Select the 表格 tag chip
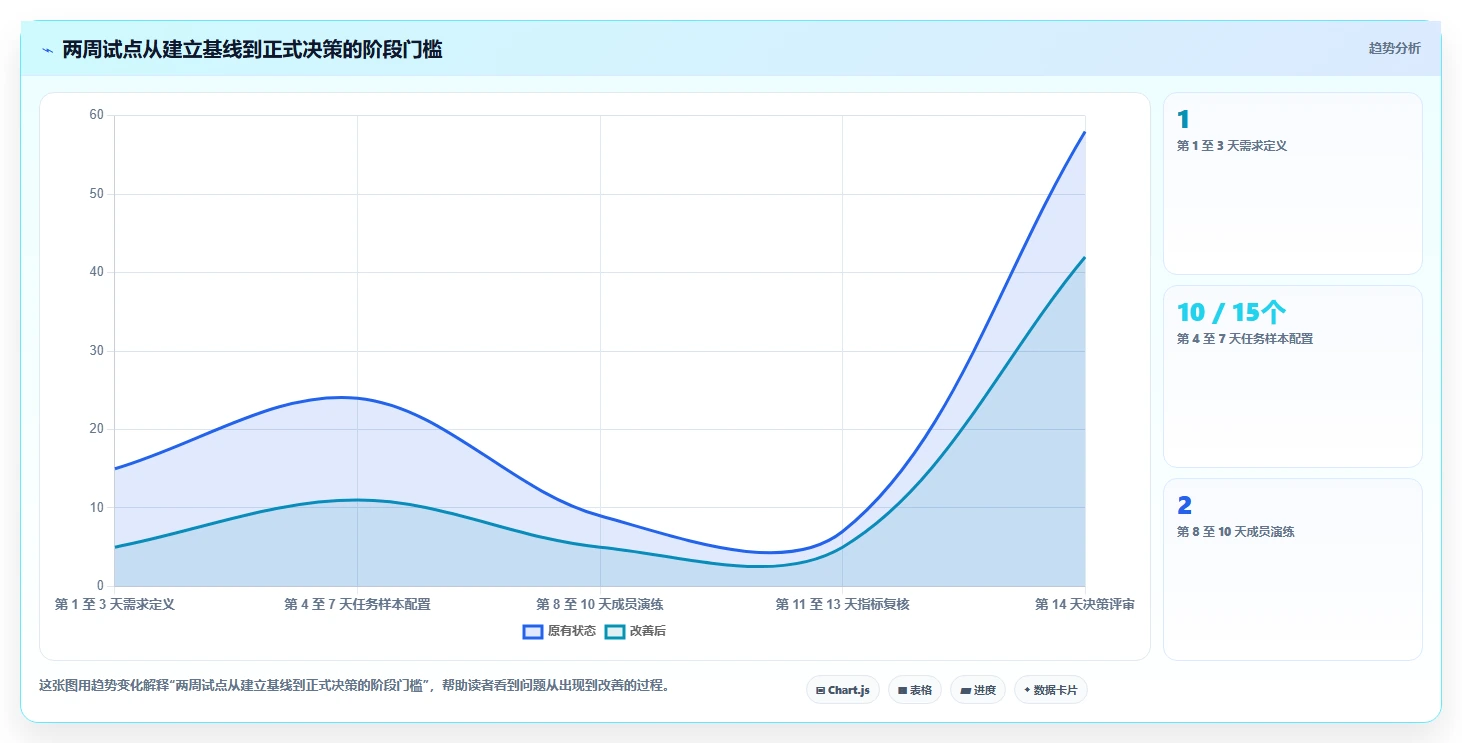Viewport: 1462px width, 743px height. tap(915, 690)
